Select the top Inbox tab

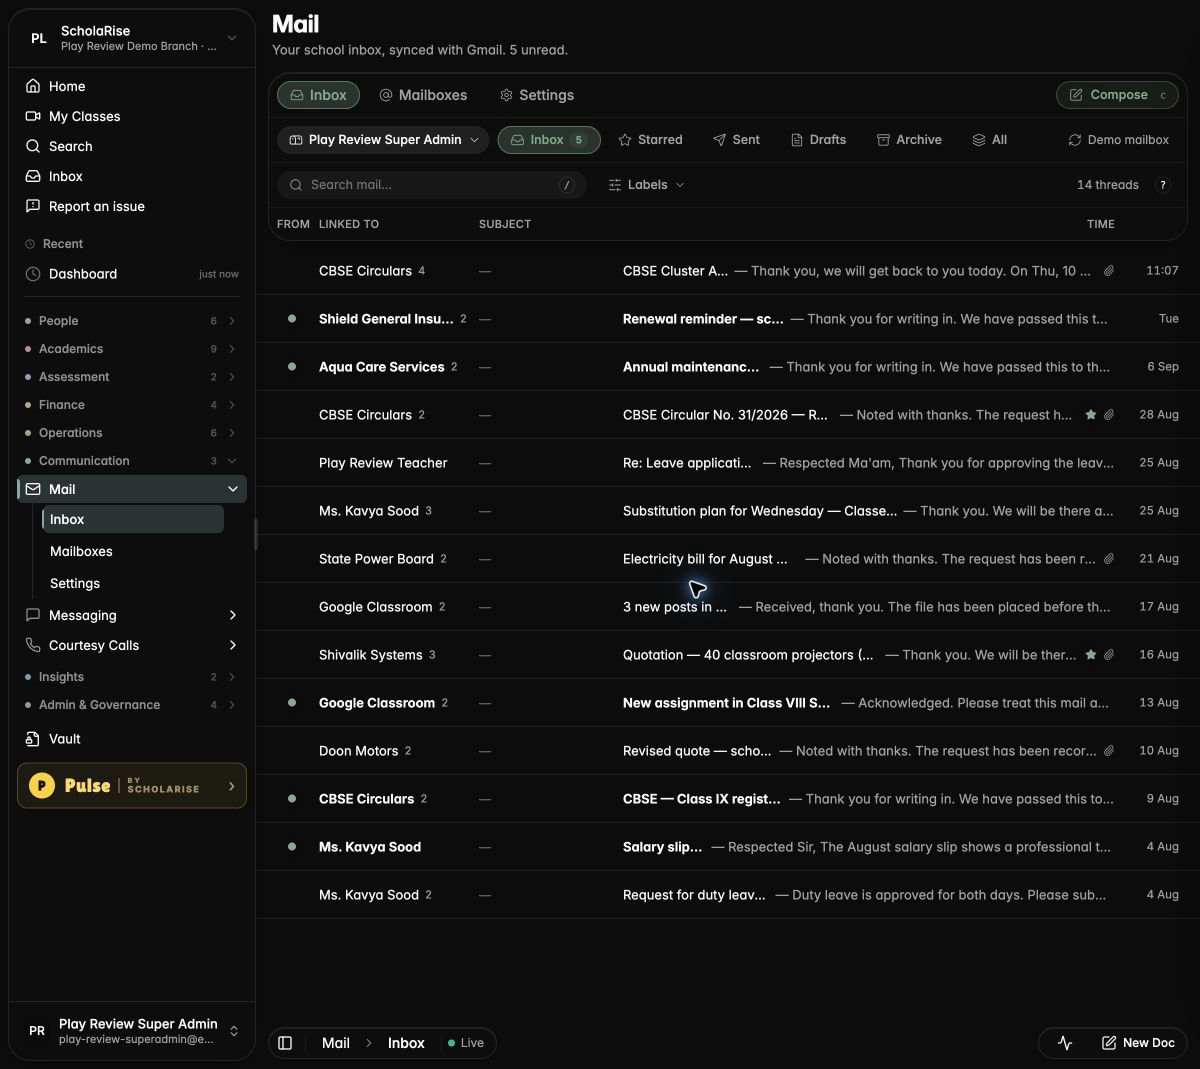pyautogui.click(x=318, y=95)
